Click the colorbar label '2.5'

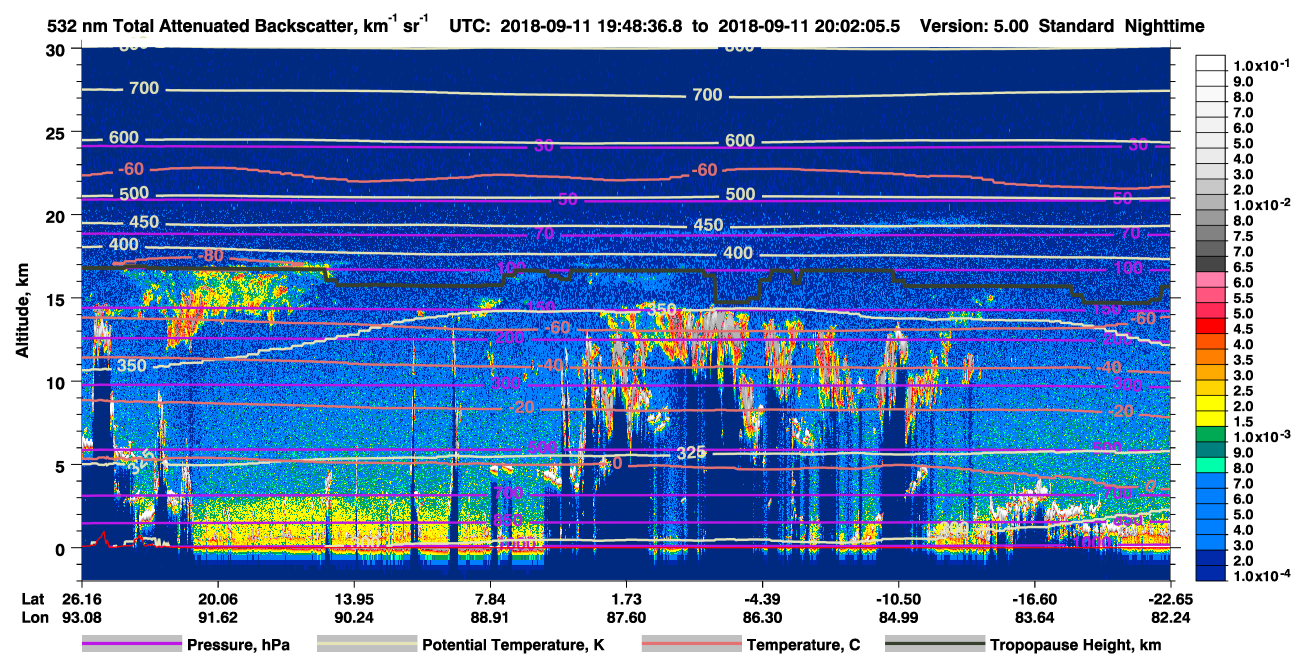pyautogui.click(x=1242, y=391)
